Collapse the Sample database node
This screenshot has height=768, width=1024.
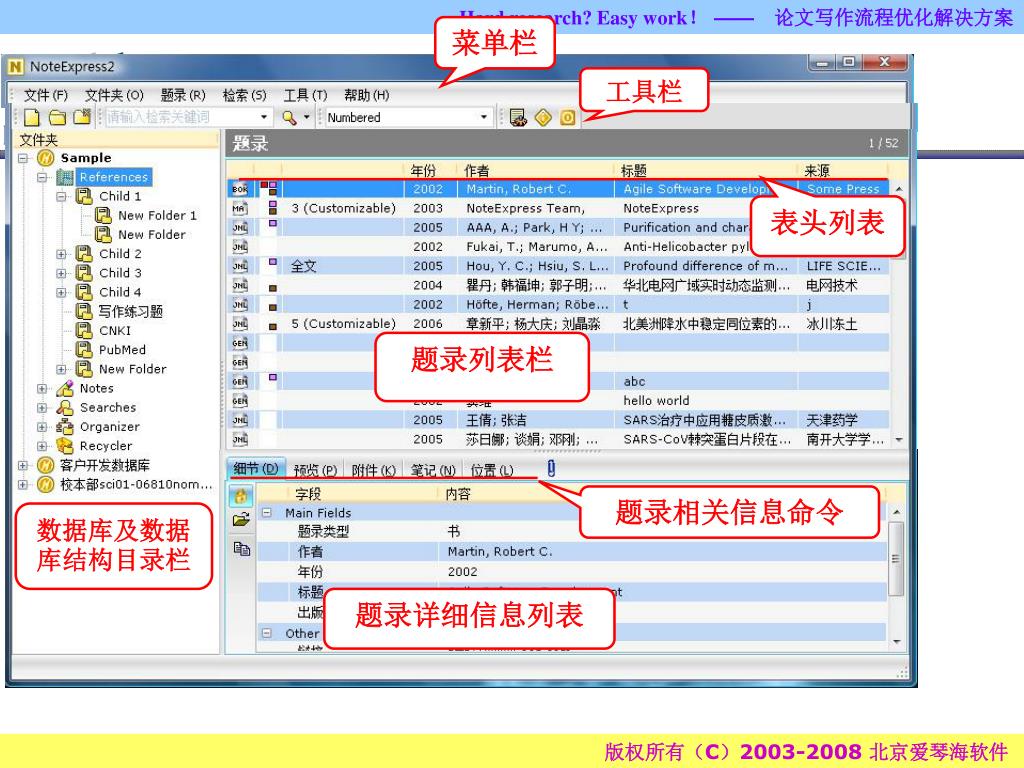(x=23, y=158)
